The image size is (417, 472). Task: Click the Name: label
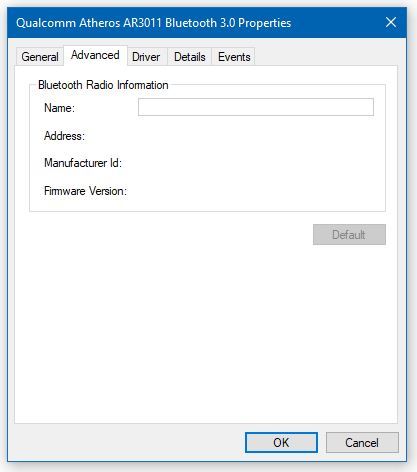coord(60,108)
